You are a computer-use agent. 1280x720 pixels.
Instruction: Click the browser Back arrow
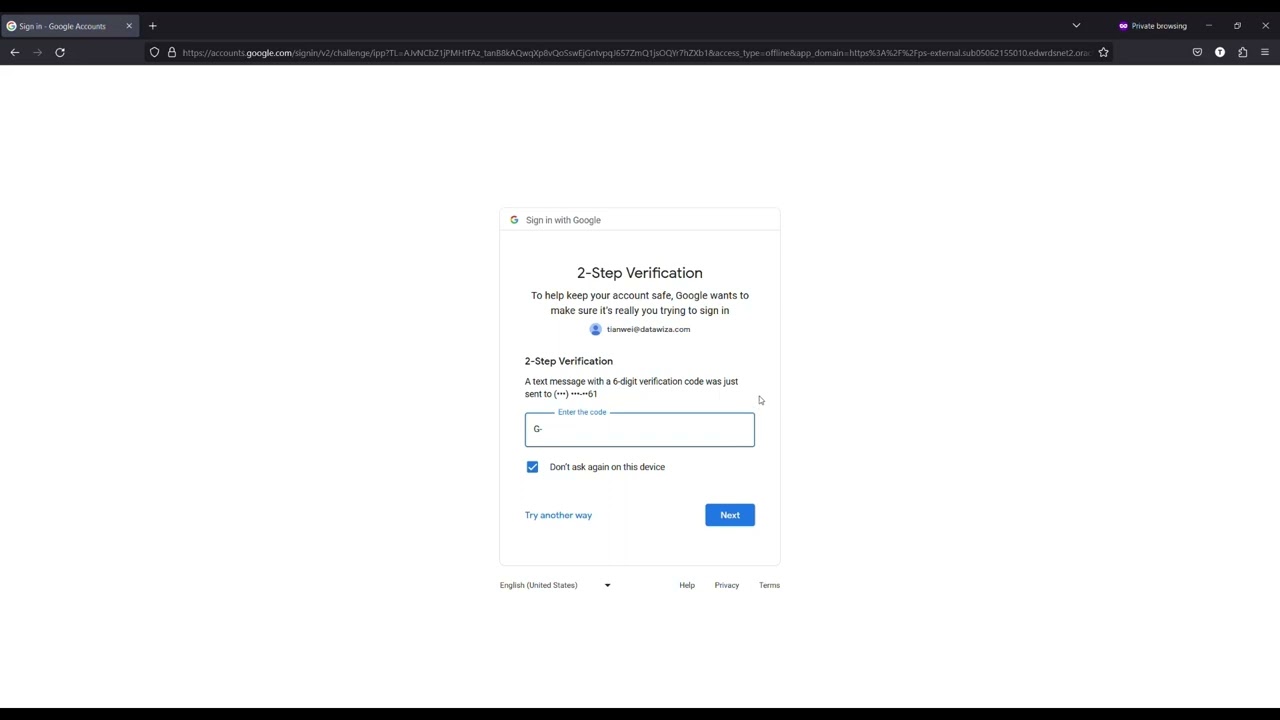pos(14,52)
